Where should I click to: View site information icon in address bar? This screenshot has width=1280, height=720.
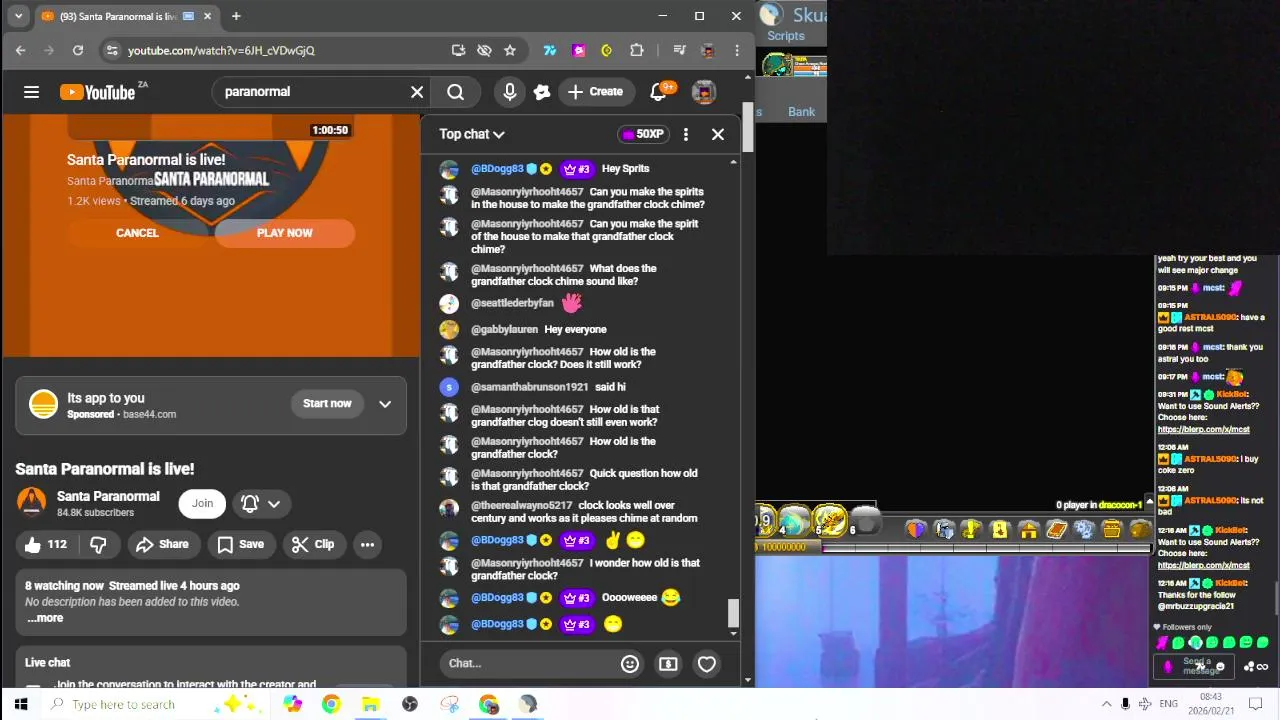point(112,50)
